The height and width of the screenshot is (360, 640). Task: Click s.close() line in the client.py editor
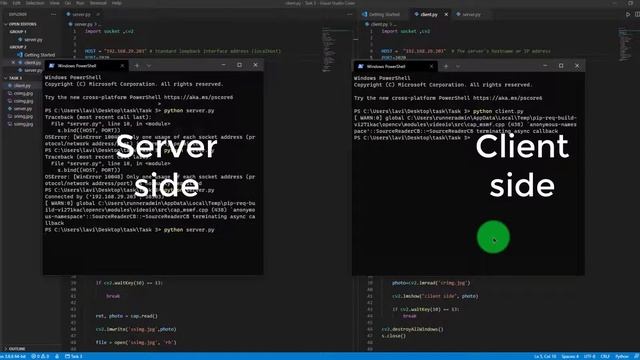coord(393,336)
